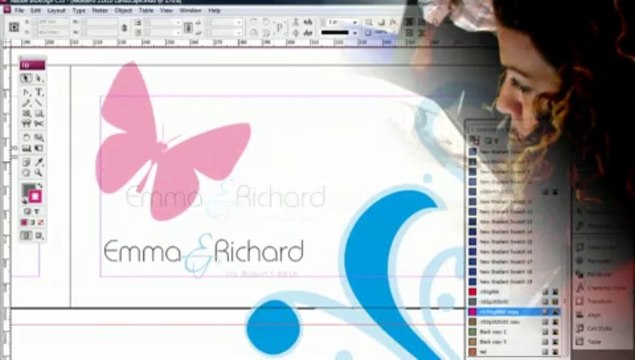This screenshot has width=635, height=360.
Task: Select the Scissors tool
Action: (x=39, y=124)
